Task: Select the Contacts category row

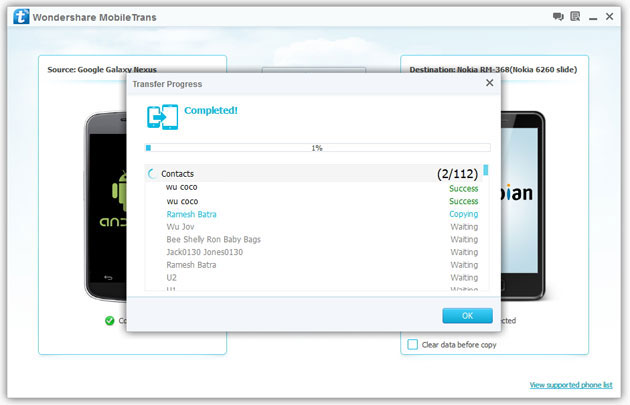Action: tap(313, 174)
